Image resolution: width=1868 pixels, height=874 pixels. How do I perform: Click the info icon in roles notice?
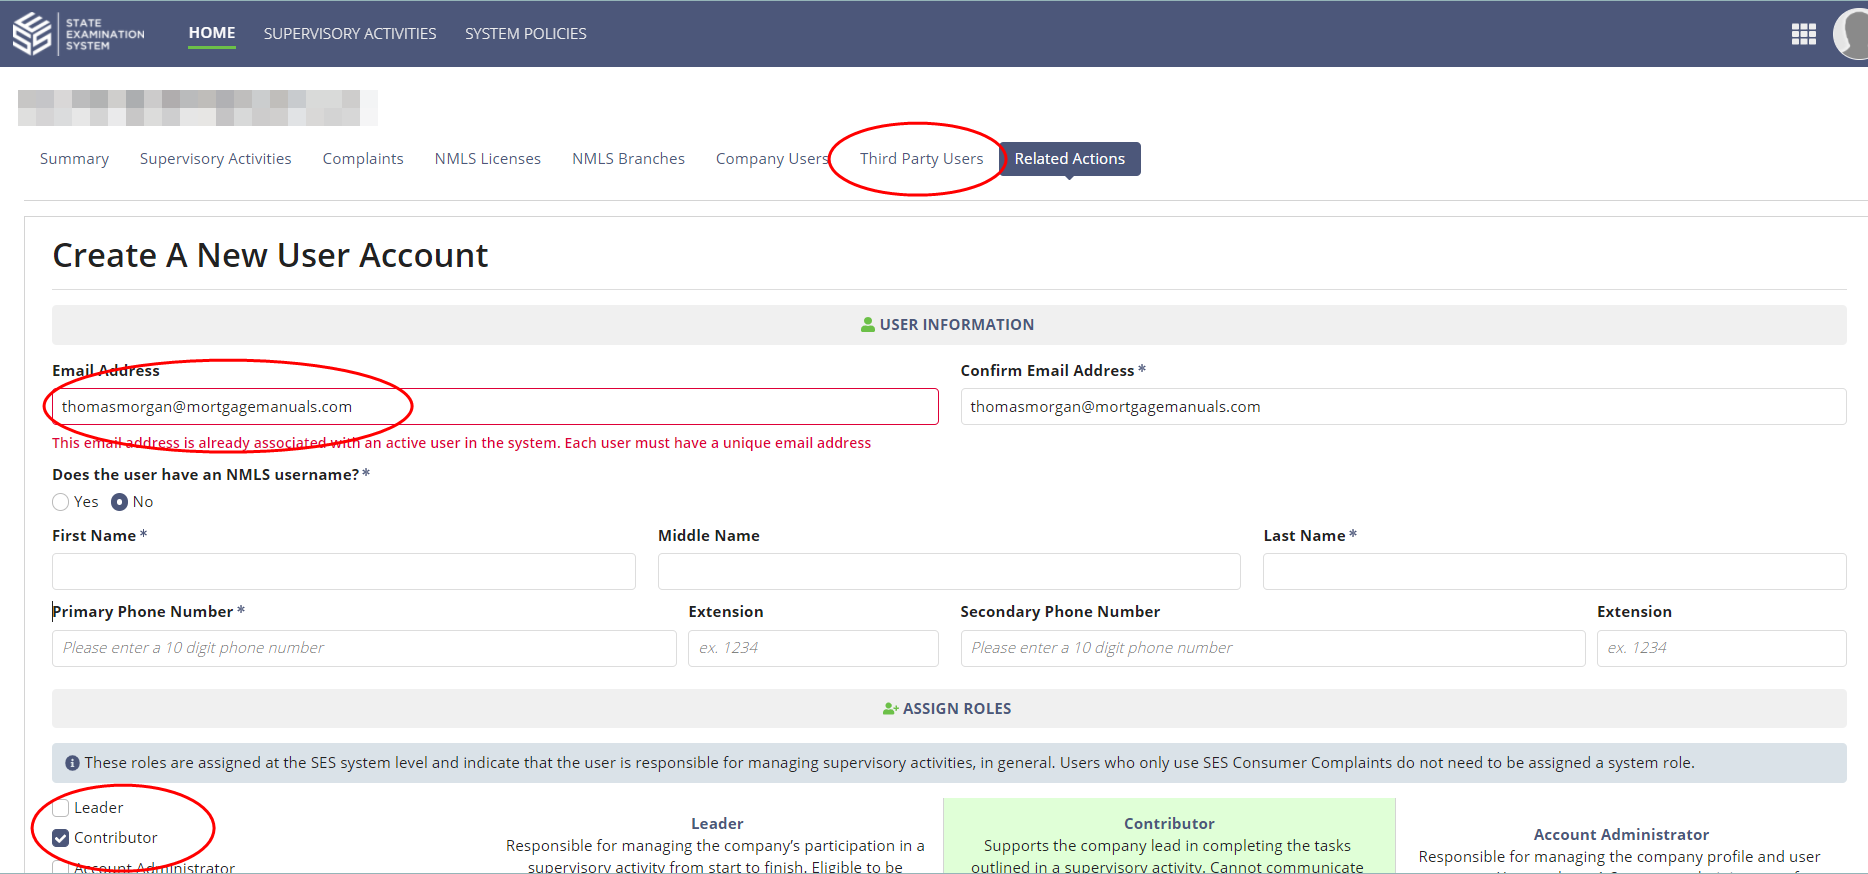coord(72,763)
